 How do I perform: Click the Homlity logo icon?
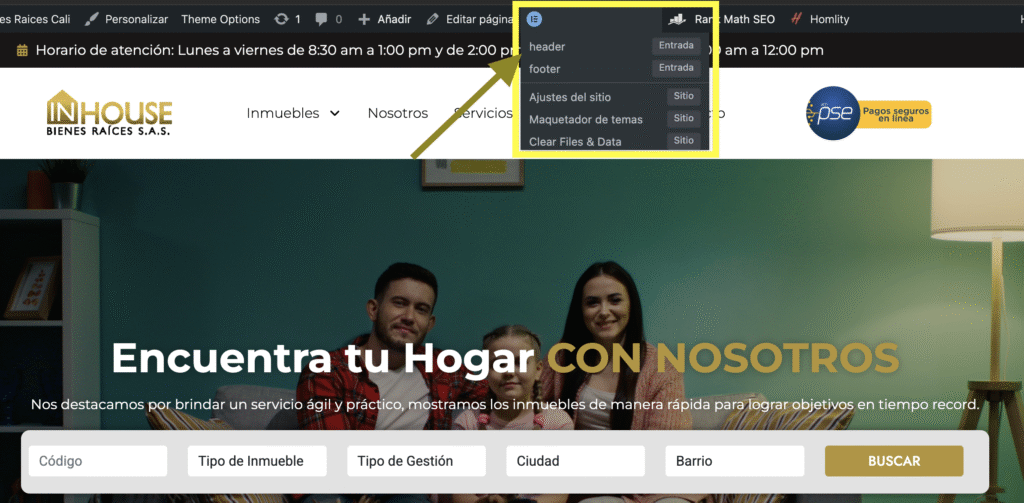click(x=796, y=19)
